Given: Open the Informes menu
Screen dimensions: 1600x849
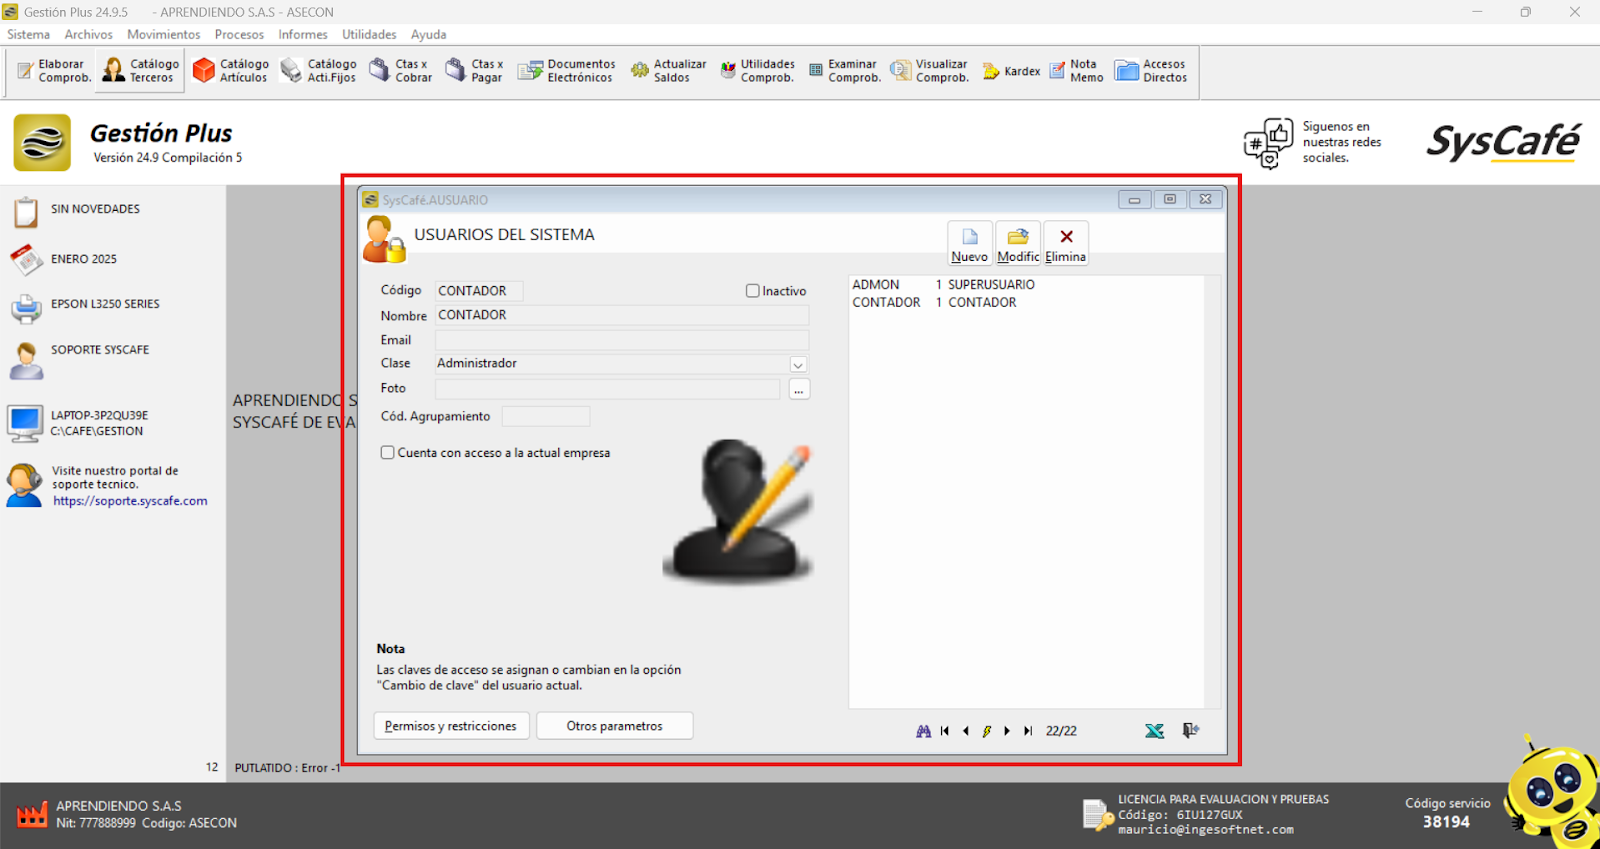Looking at the screenshot, I should 302,34.
